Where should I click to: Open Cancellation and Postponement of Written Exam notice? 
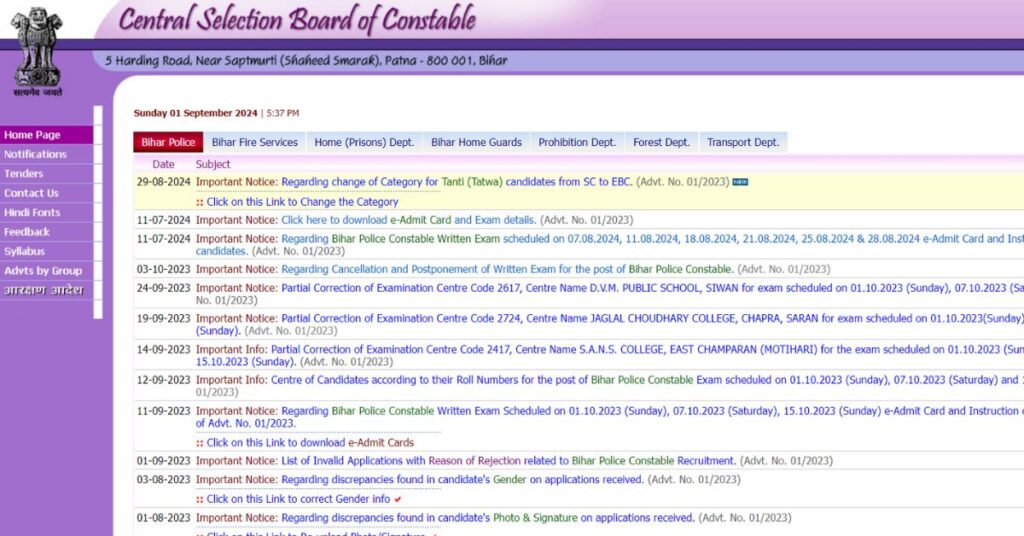pyautogui.click(x=507, y=269)
